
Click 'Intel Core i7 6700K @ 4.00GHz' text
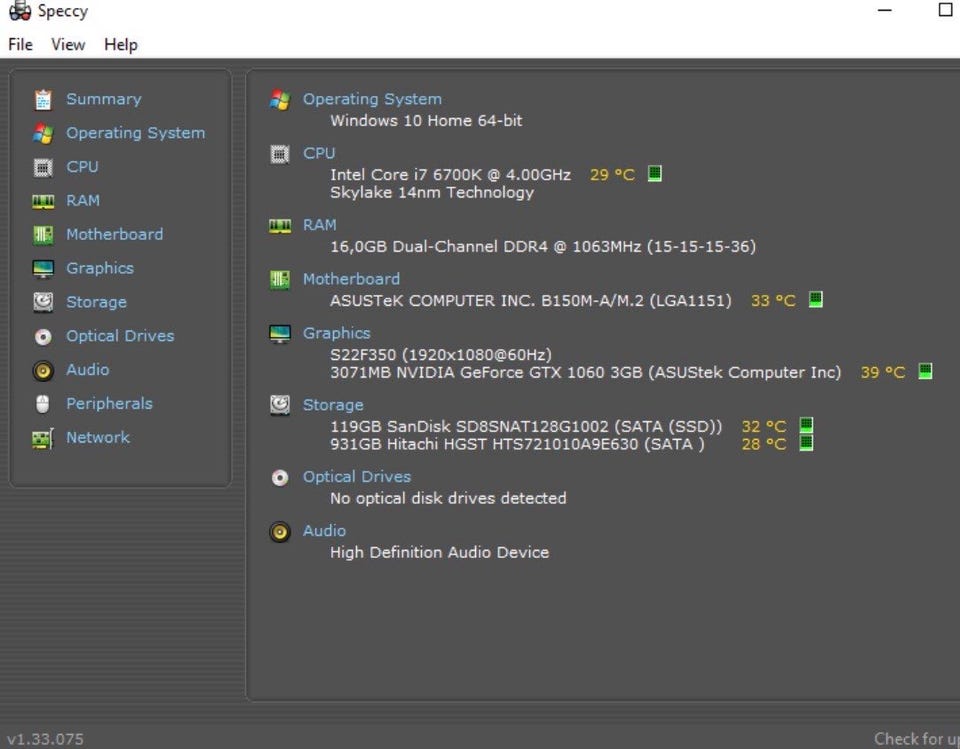tap(451, 175)
